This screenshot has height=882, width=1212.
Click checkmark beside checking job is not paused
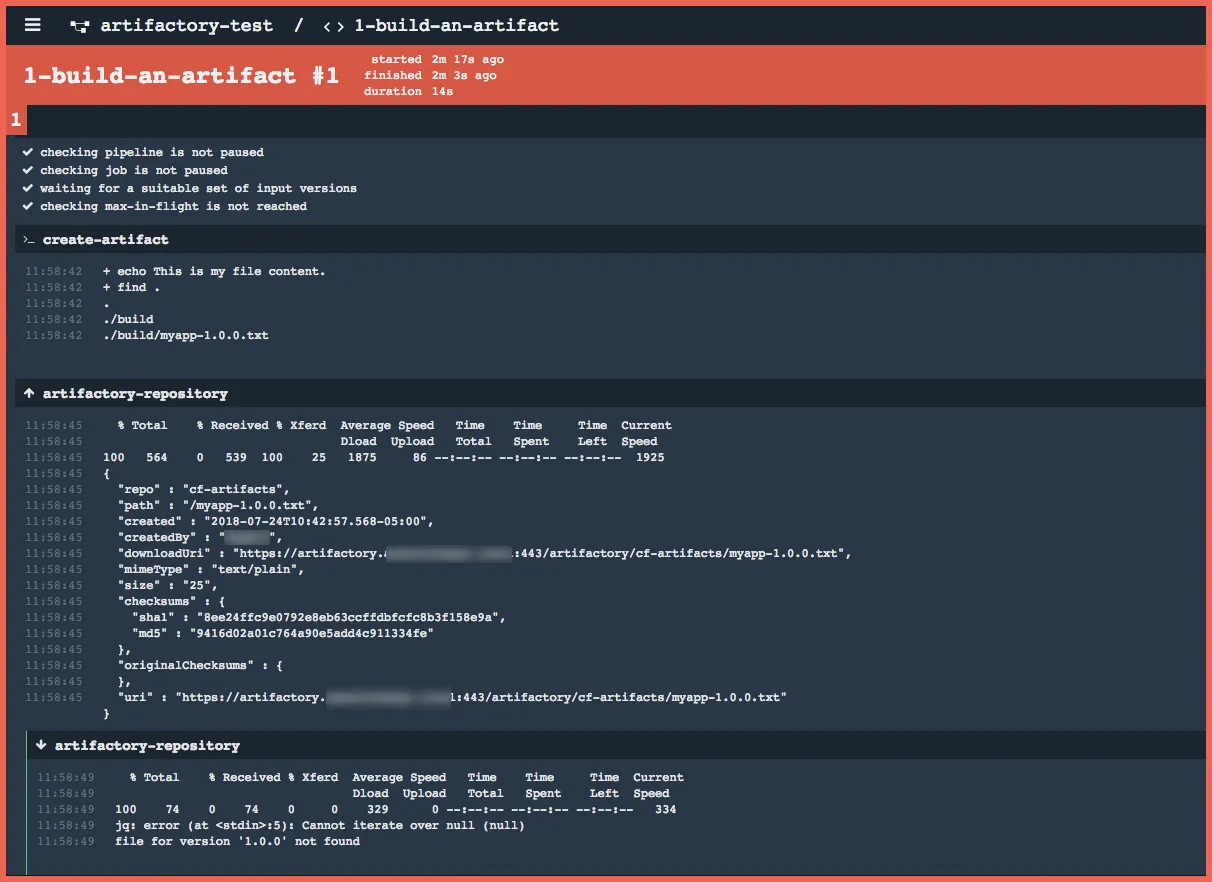coord(28,171)
